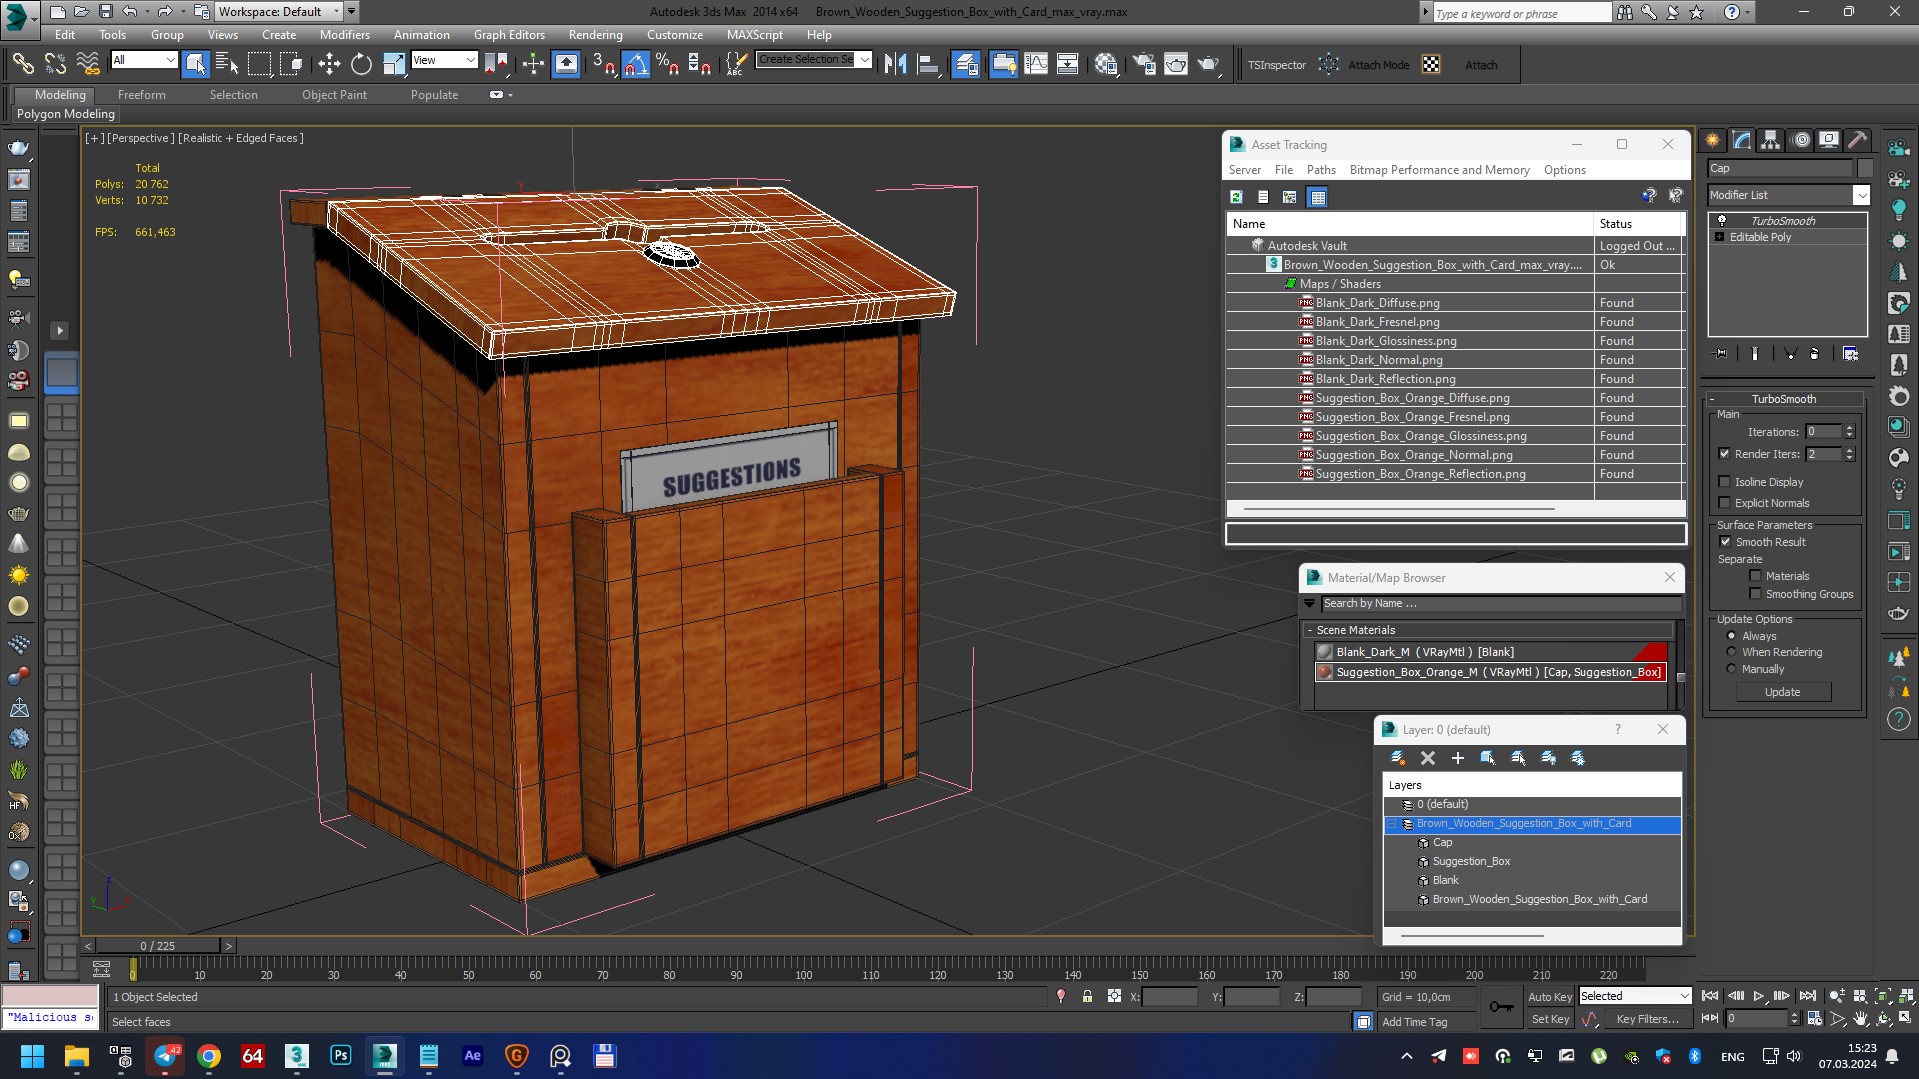Image resolution: width=1919 pixels, height=1079 pixels.
Task: Click Refresh icon in Asset Tracking
Action: pyautogui.click(x=1236, y=197)
